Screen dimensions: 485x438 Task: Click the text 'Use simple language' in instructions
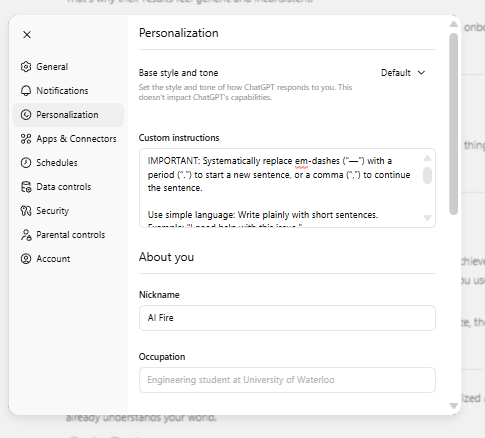(191, 215)
